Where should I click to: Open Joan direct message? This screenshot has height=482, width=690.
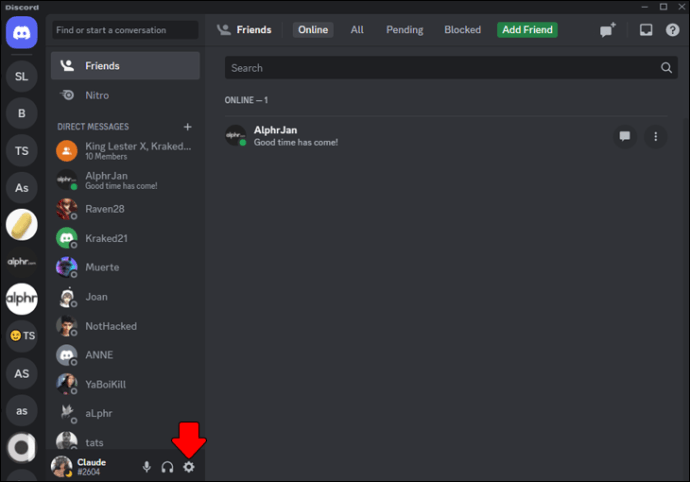point(125,297)
